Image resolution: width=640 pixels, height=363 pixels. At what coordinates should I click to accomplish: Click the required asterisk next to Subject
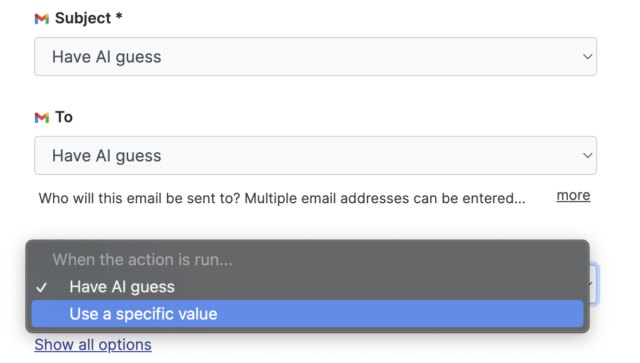coord(119,16)
